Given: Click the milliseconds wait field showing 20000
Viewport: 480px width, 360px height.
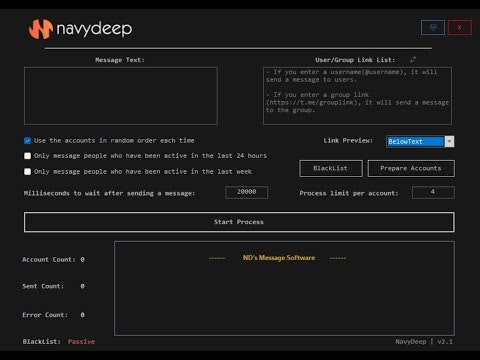Looking at the screenshot, I should click(247, 192).
